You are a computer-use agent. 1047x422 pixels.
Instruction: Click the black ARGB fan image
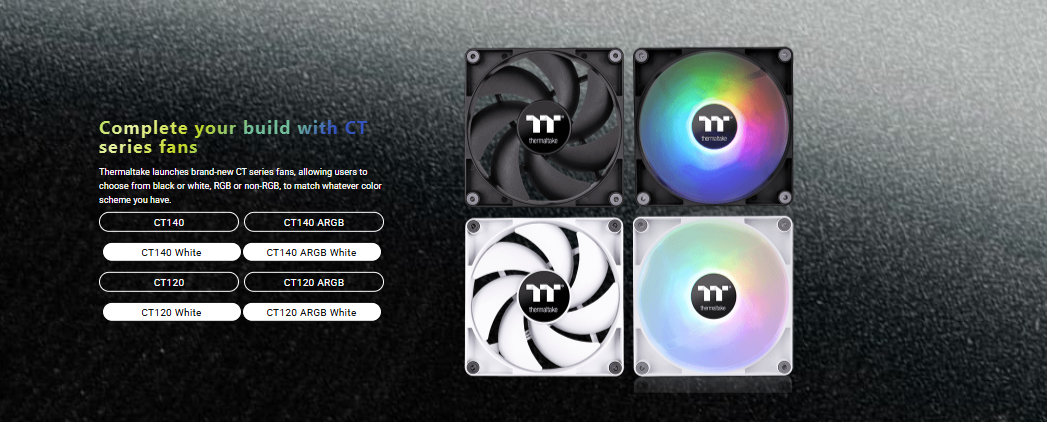(713, 127)
